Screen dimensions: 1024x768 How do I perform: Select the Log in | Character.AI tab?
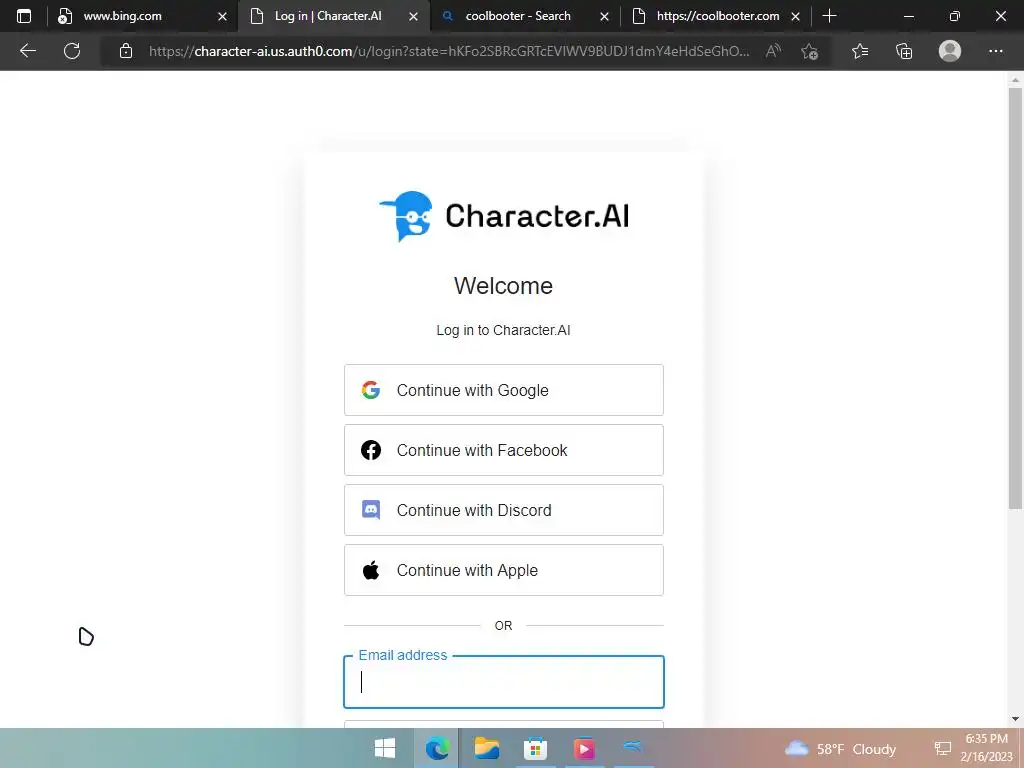pyautogui.click(x=333, y=16)
